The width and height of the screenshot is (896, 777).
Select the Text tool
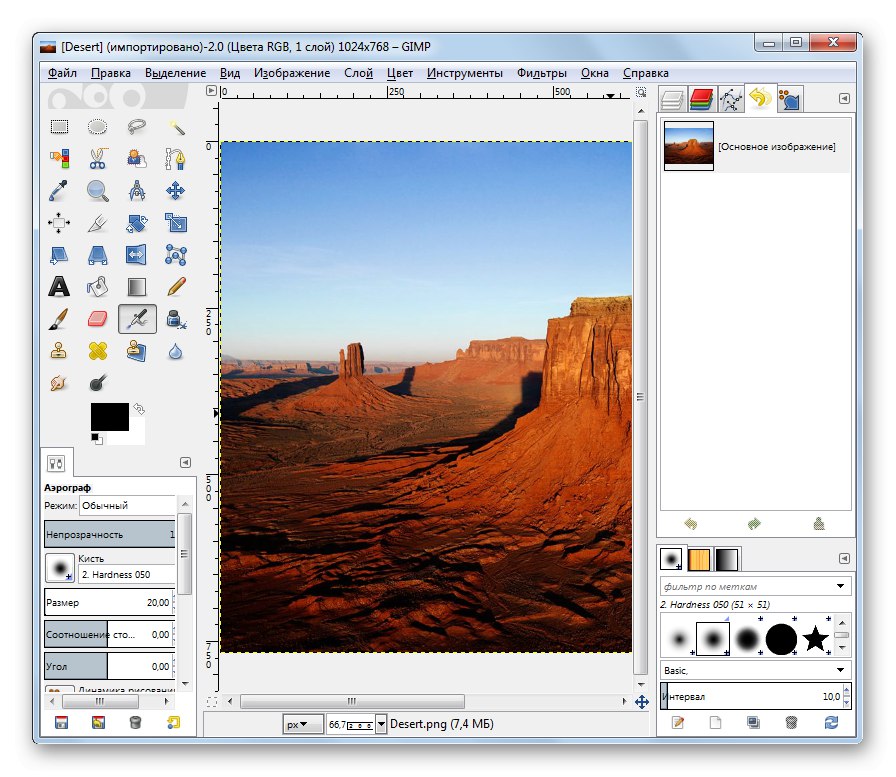(x=59, y=287)
